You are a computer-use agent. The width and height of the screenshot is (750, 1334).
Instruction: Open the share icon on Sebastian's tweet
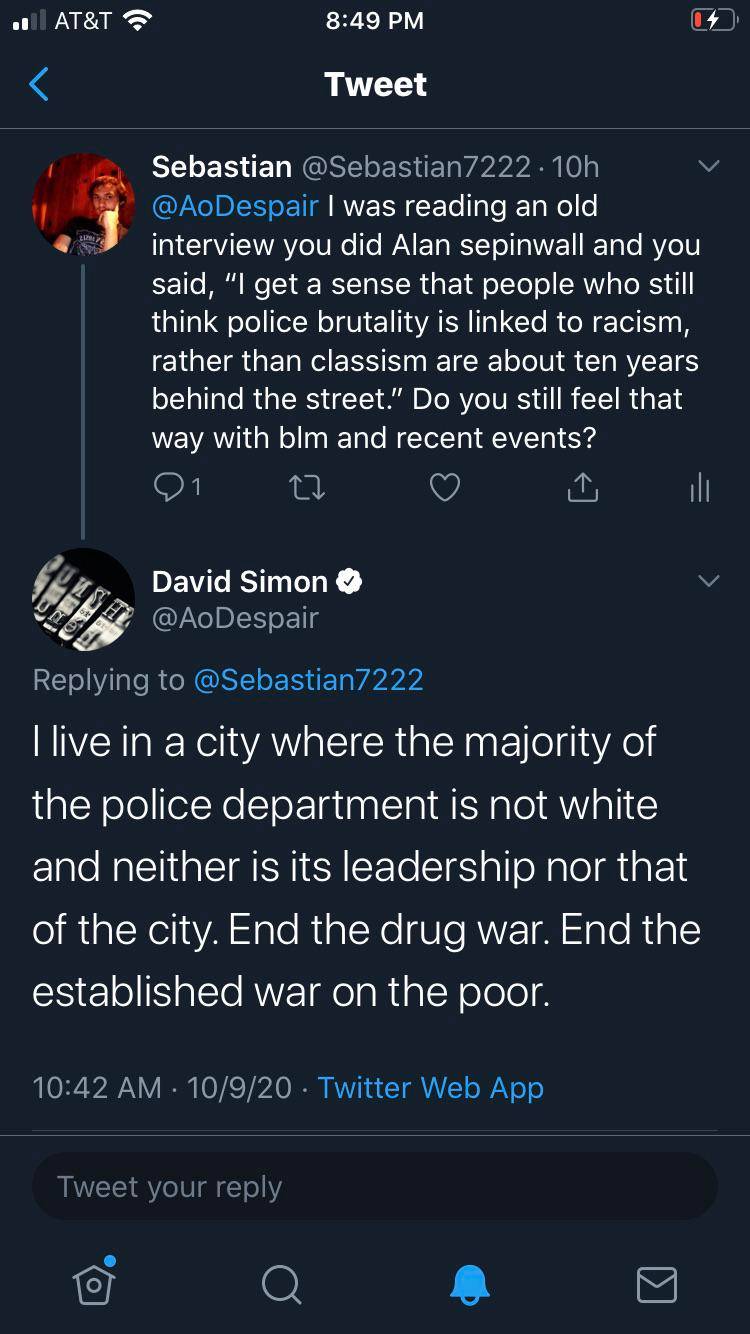[582, 487]
